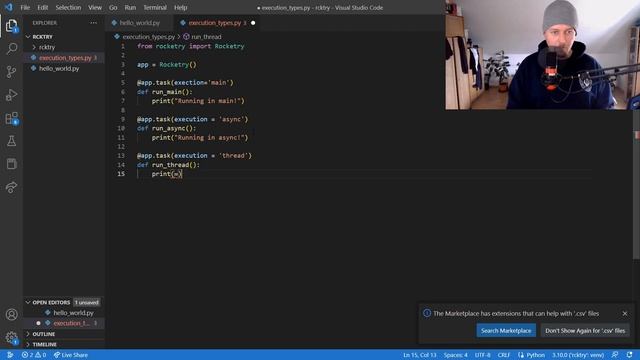Open the Selection menu
The image size is (640, 360).
(68, 7)
